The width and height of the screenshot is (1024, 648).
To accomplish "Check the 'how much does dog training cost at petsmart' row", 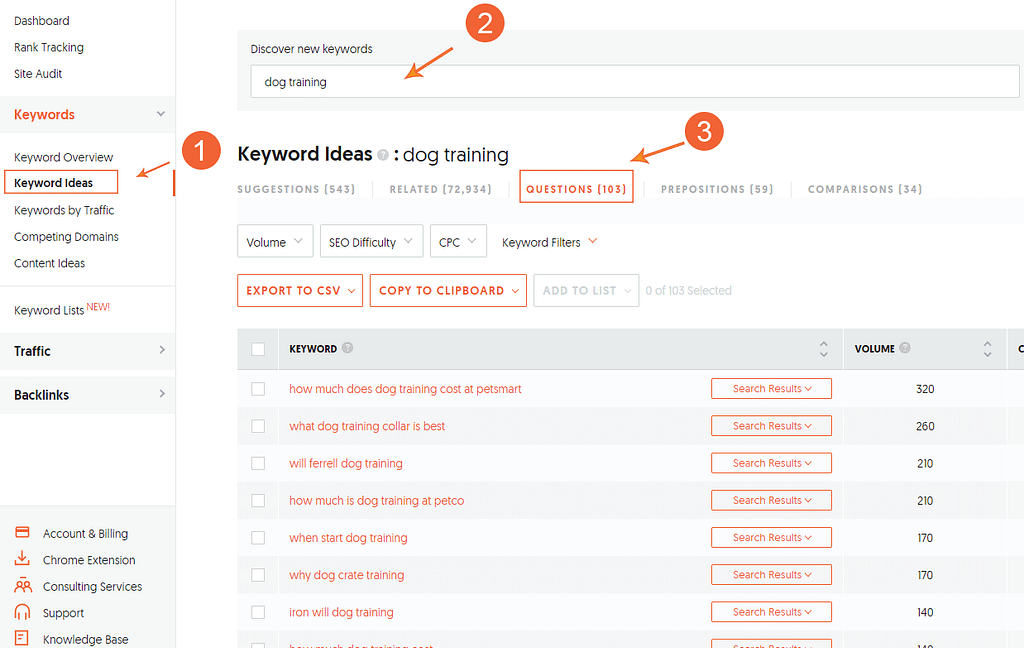I will tap(258, 389).
